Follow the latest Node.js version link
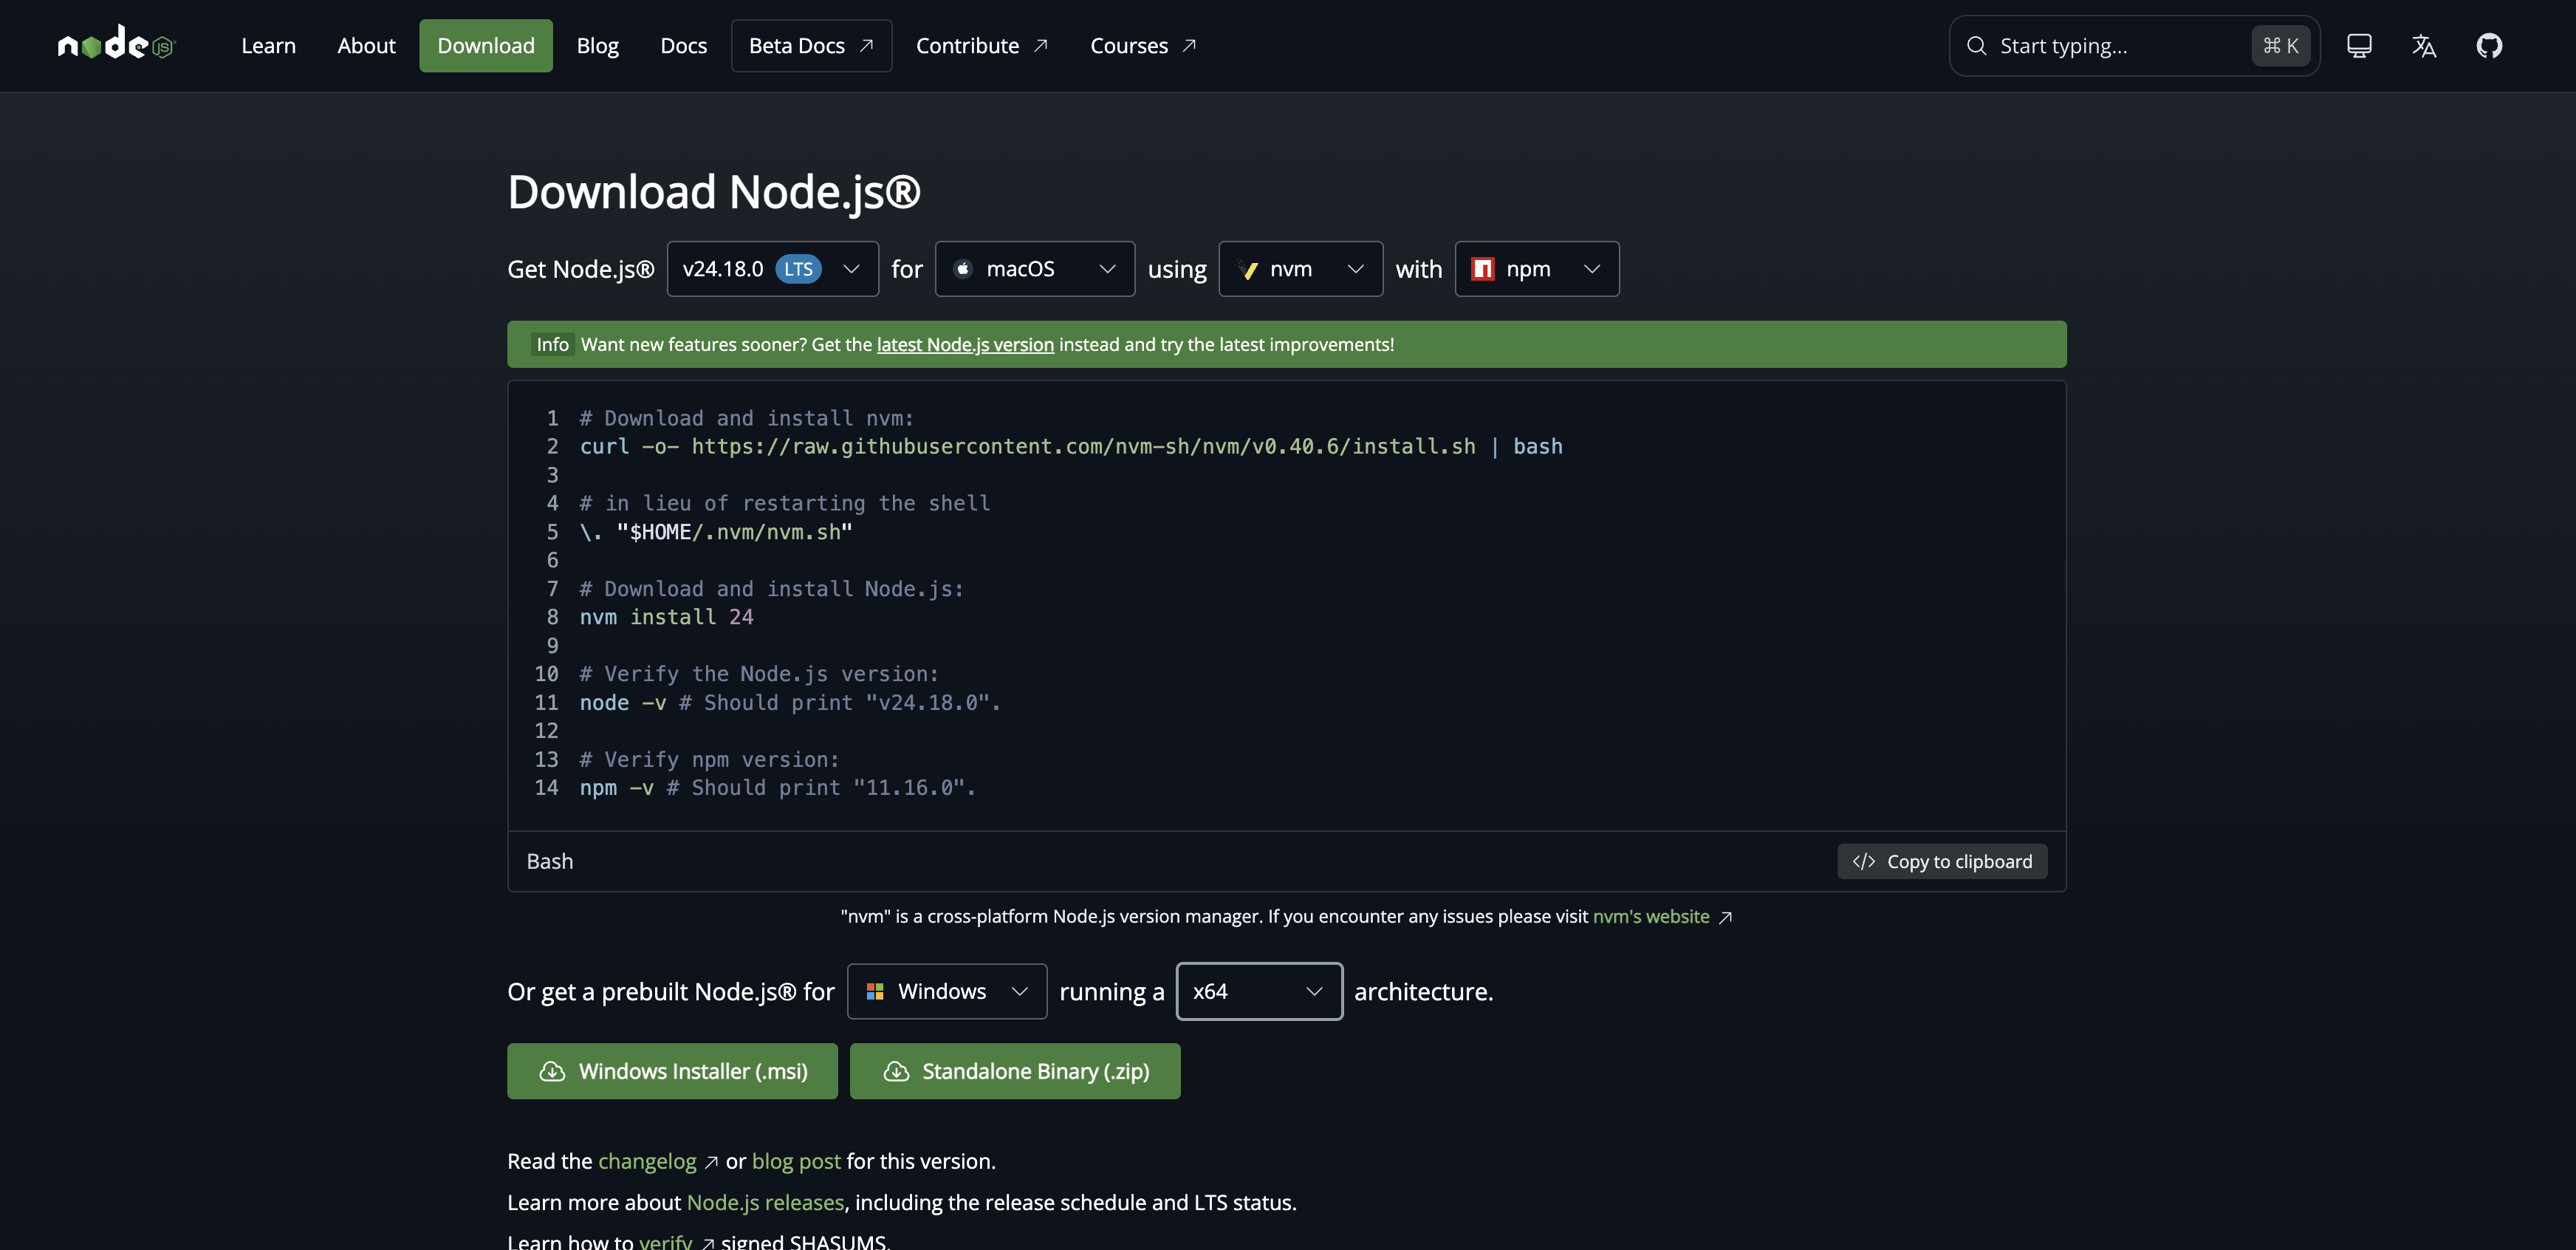 [965, 344]
